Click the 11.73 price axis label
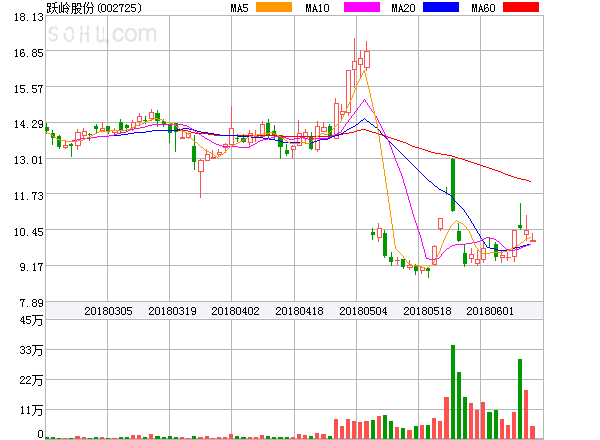 (x=29, y=196)
